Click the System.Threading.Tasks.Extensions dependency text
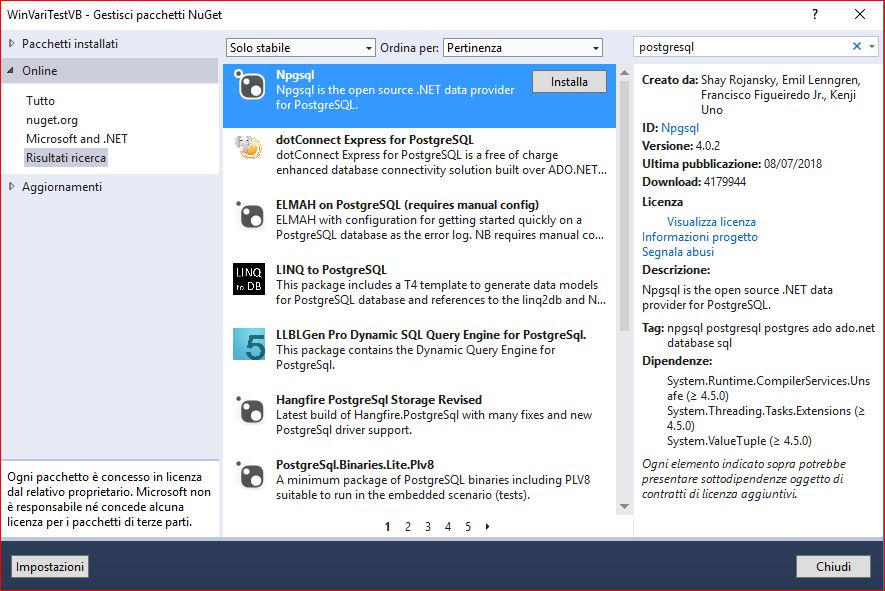Screen dimensions: 885x591 pos(765,418)
